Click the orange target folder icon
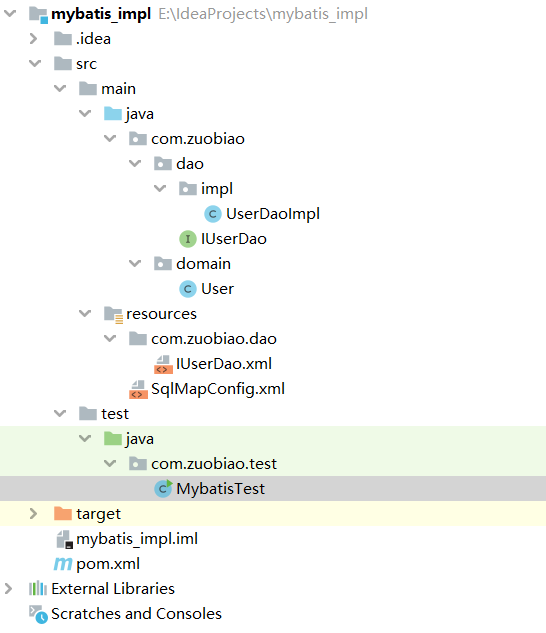The width and height of the screenshot is (546, 633). click(x=63, y=514)
